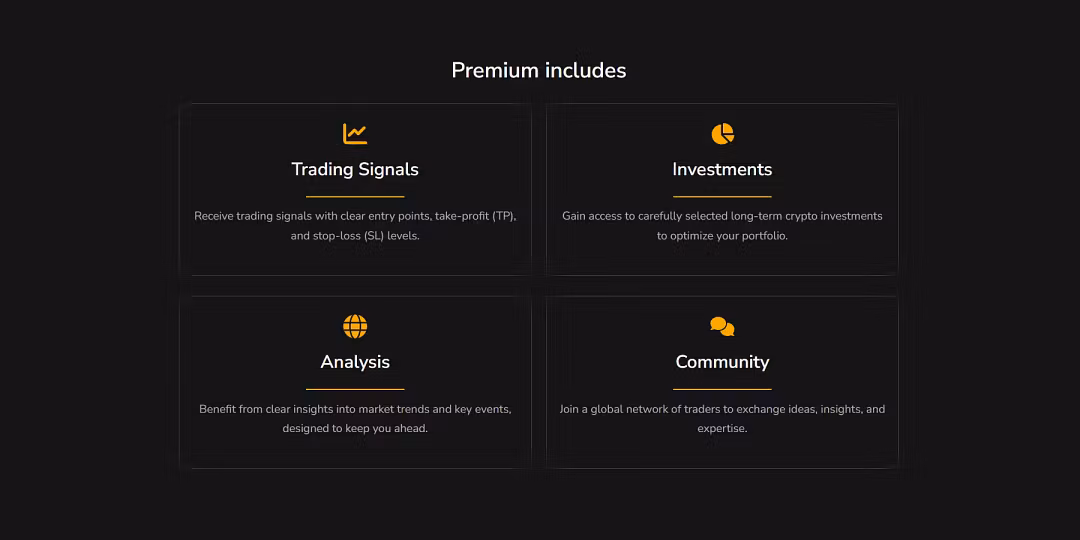Click the 'designed to keep you ahead' text line
Image resolution: width=1080 pixels, height=540 pixels.
click(x=355, y=428)
